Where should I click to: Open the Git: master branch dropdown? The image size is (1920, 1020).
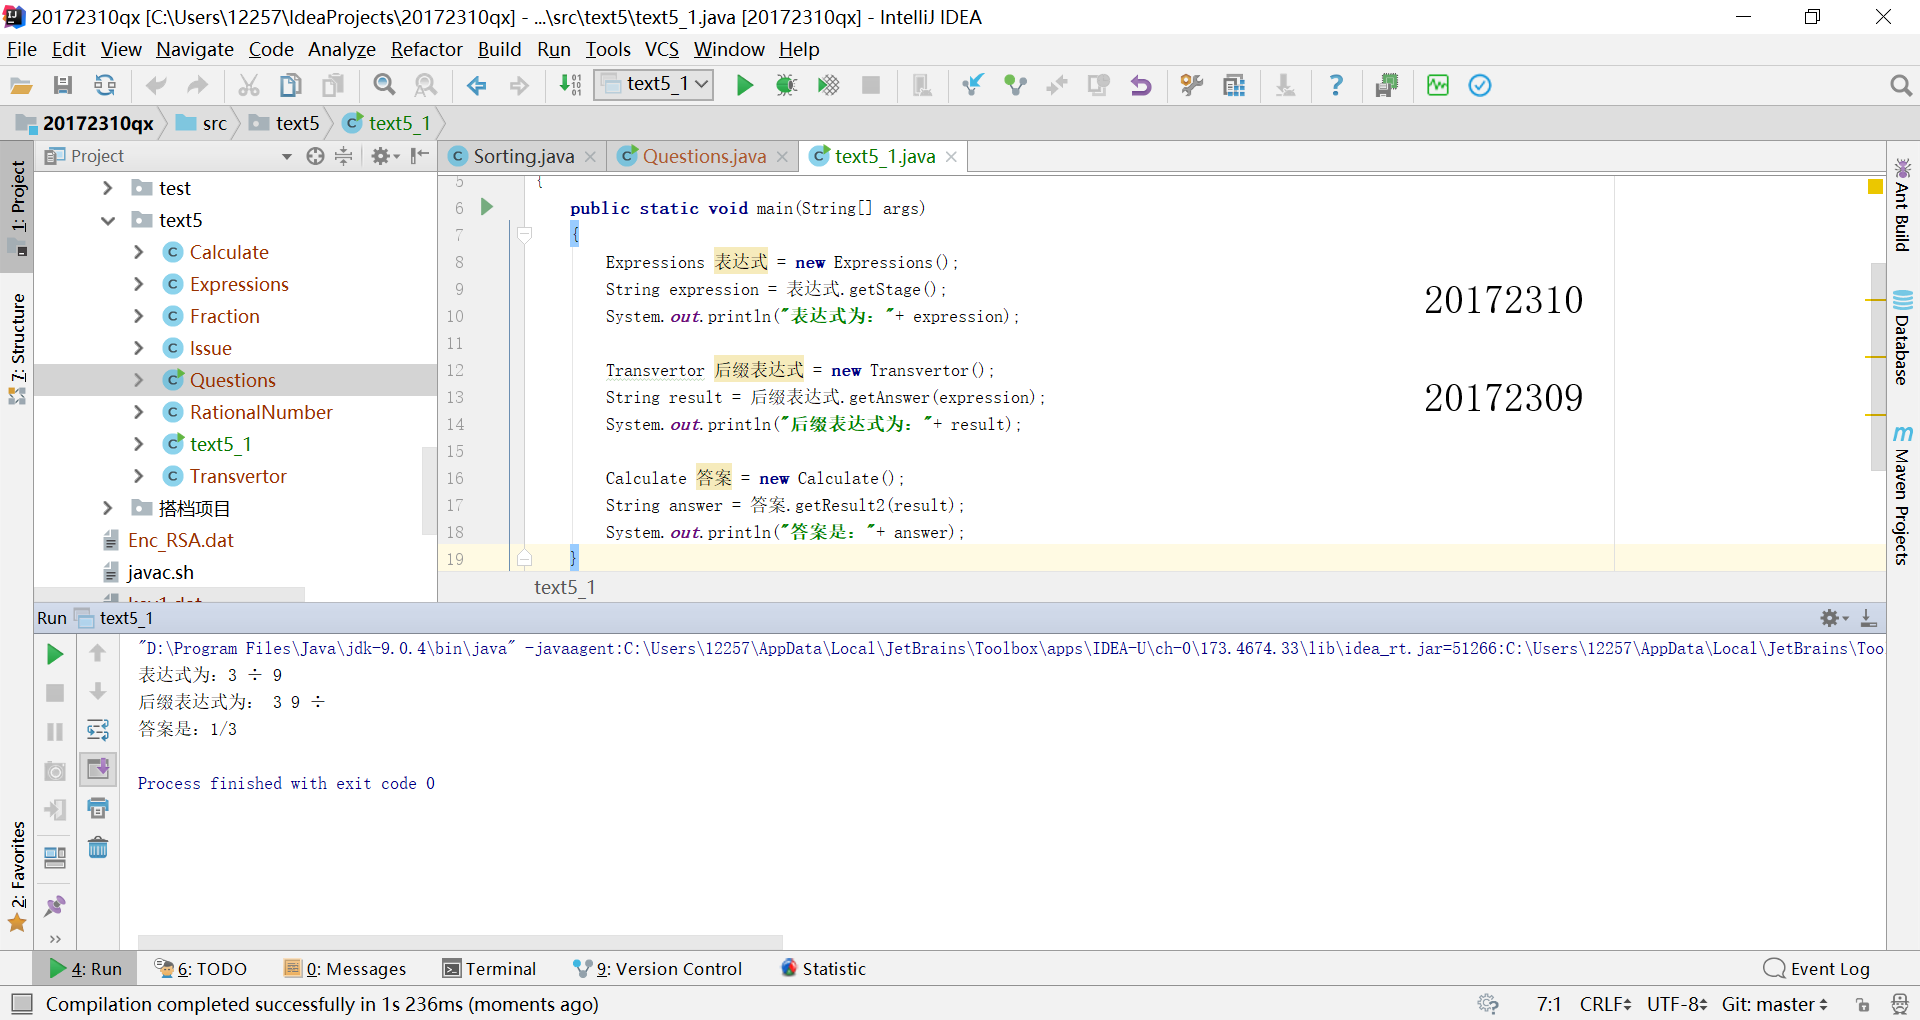1774,1004
